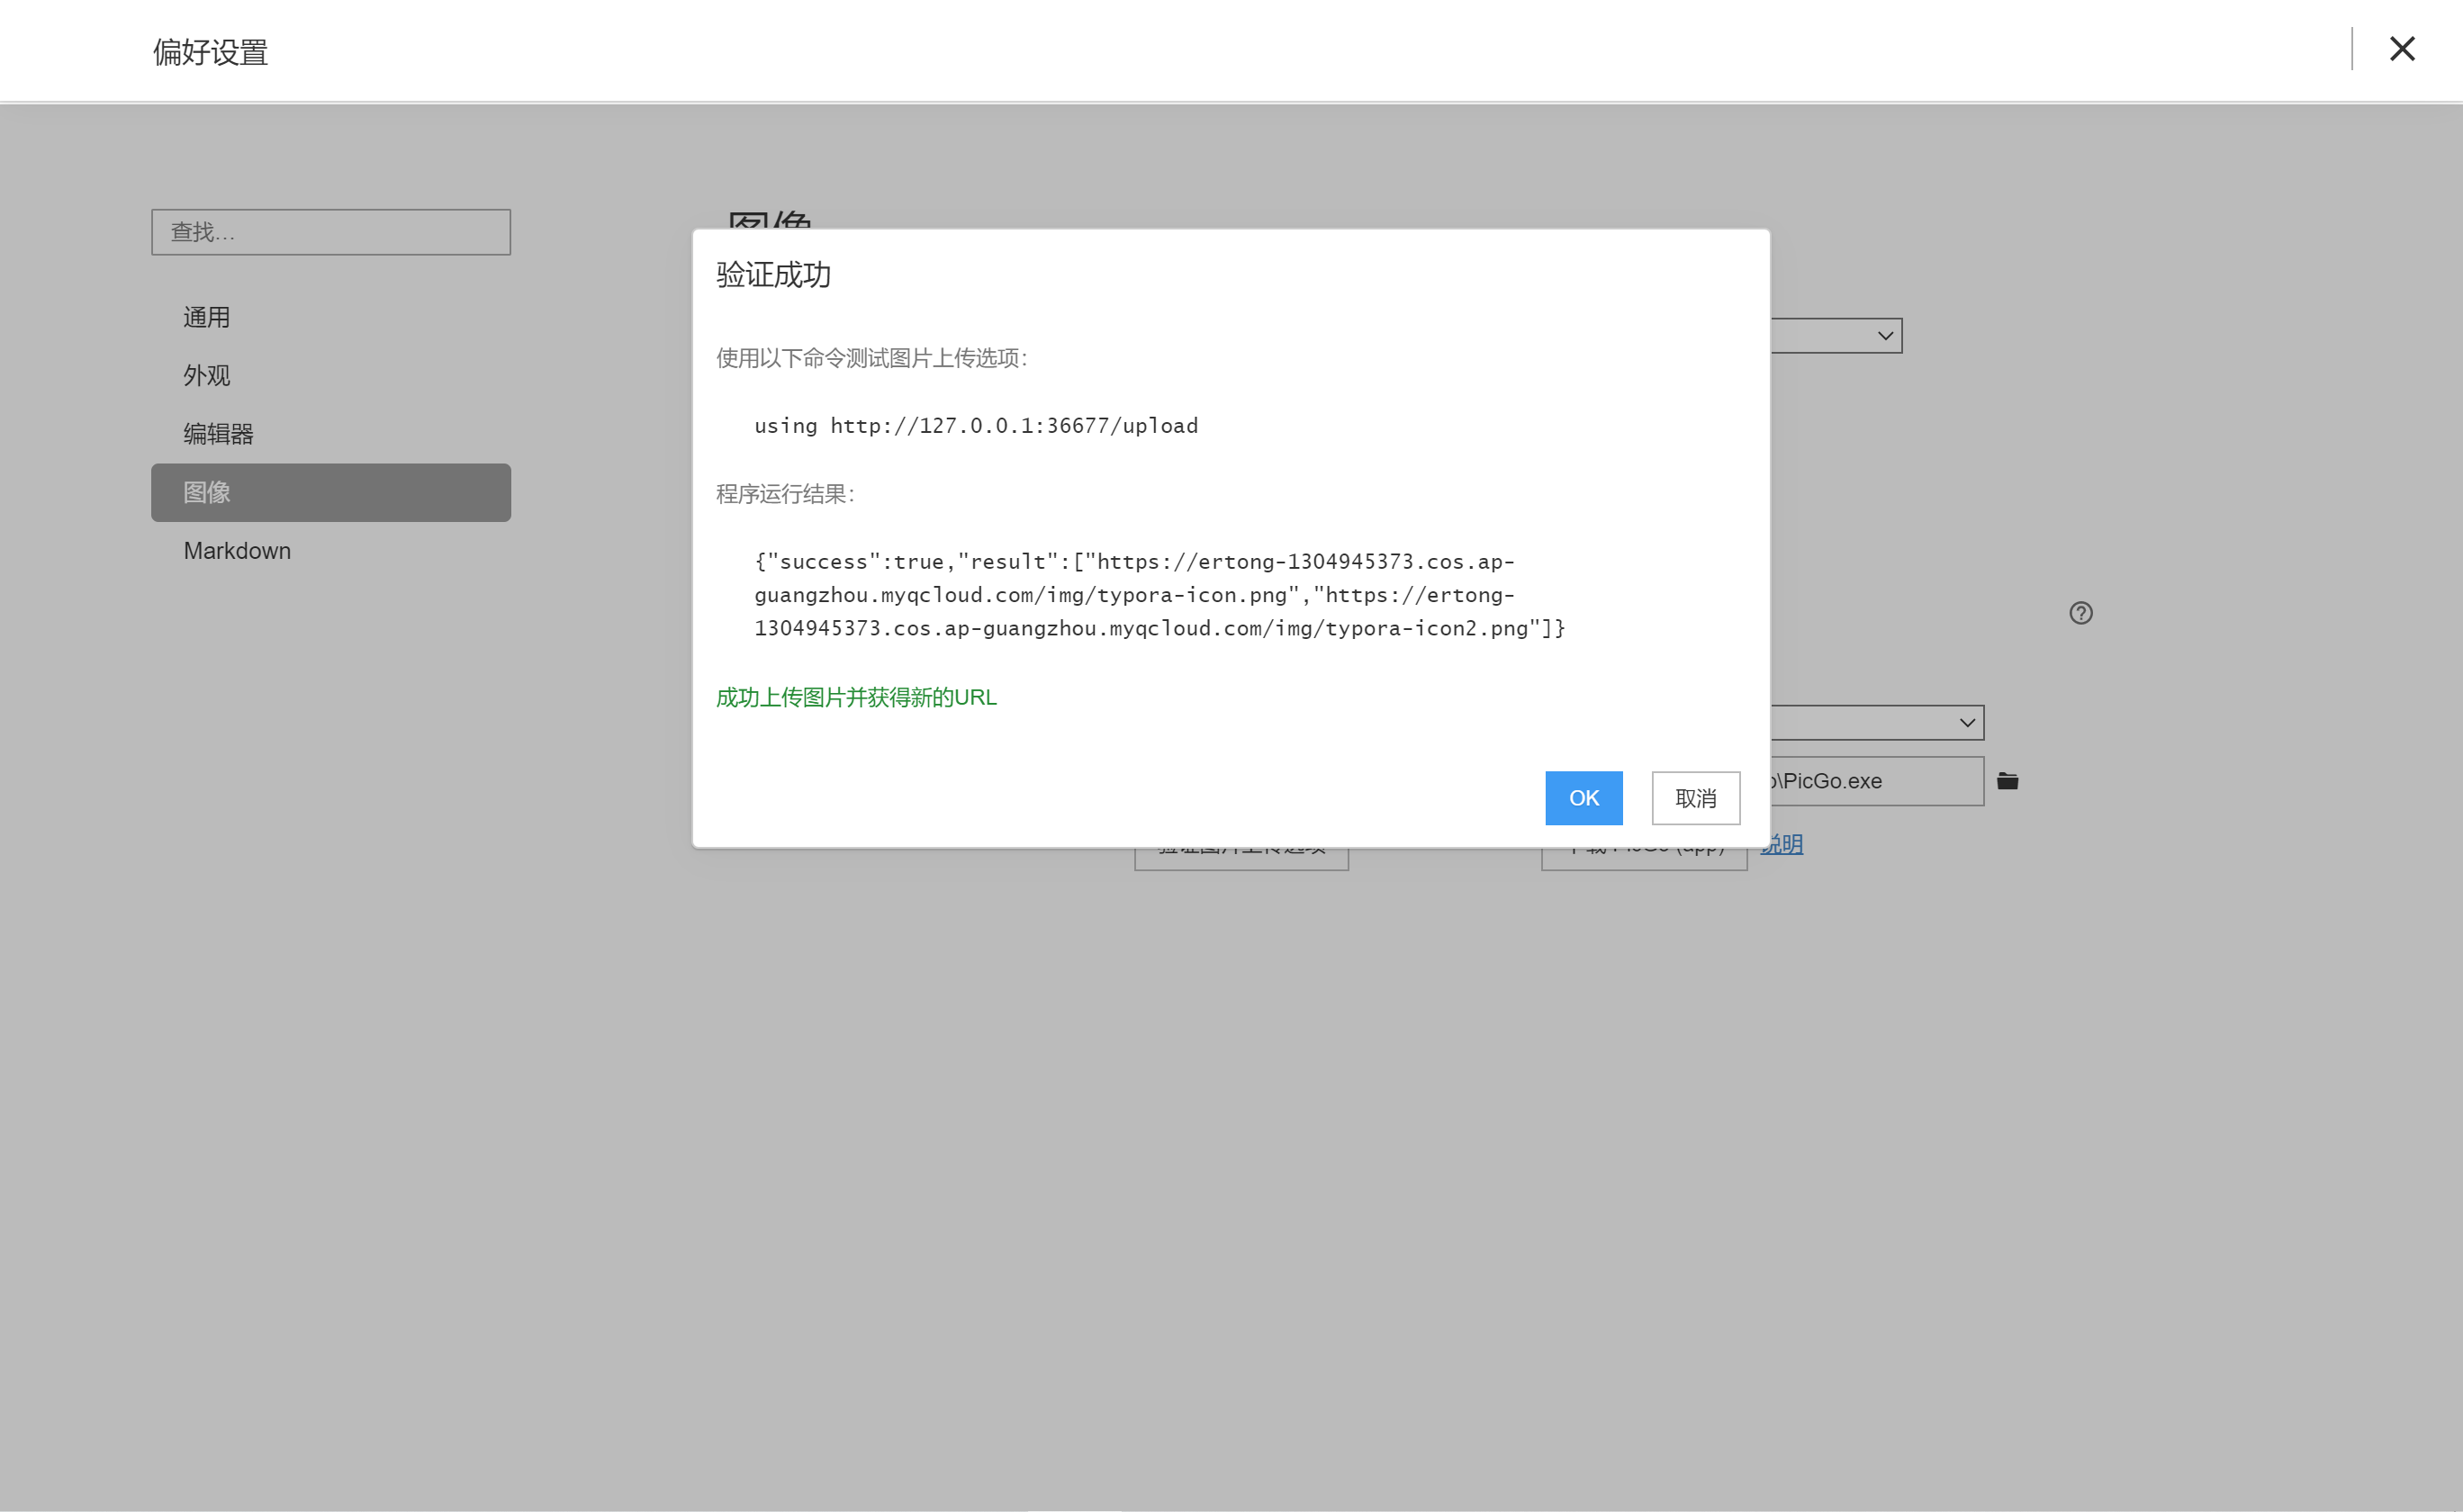Viewport: 2463px width, 1512px height.
Task: Switch to the 外观 section
Action: [x=207, y=375]
